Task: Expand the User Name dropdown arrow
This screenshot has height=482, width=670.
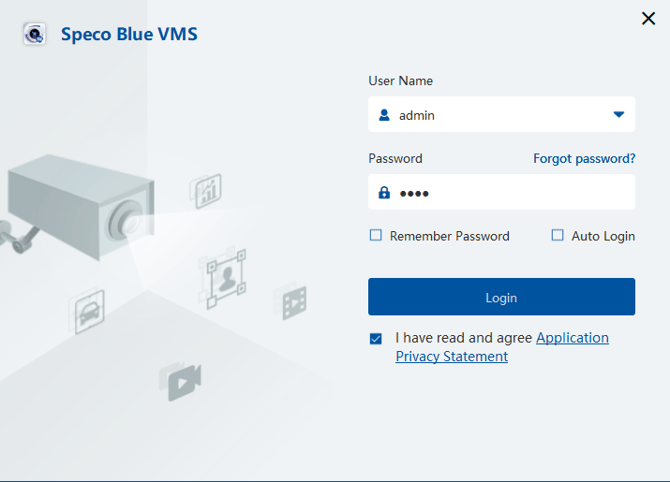Action: coord(619,115)
